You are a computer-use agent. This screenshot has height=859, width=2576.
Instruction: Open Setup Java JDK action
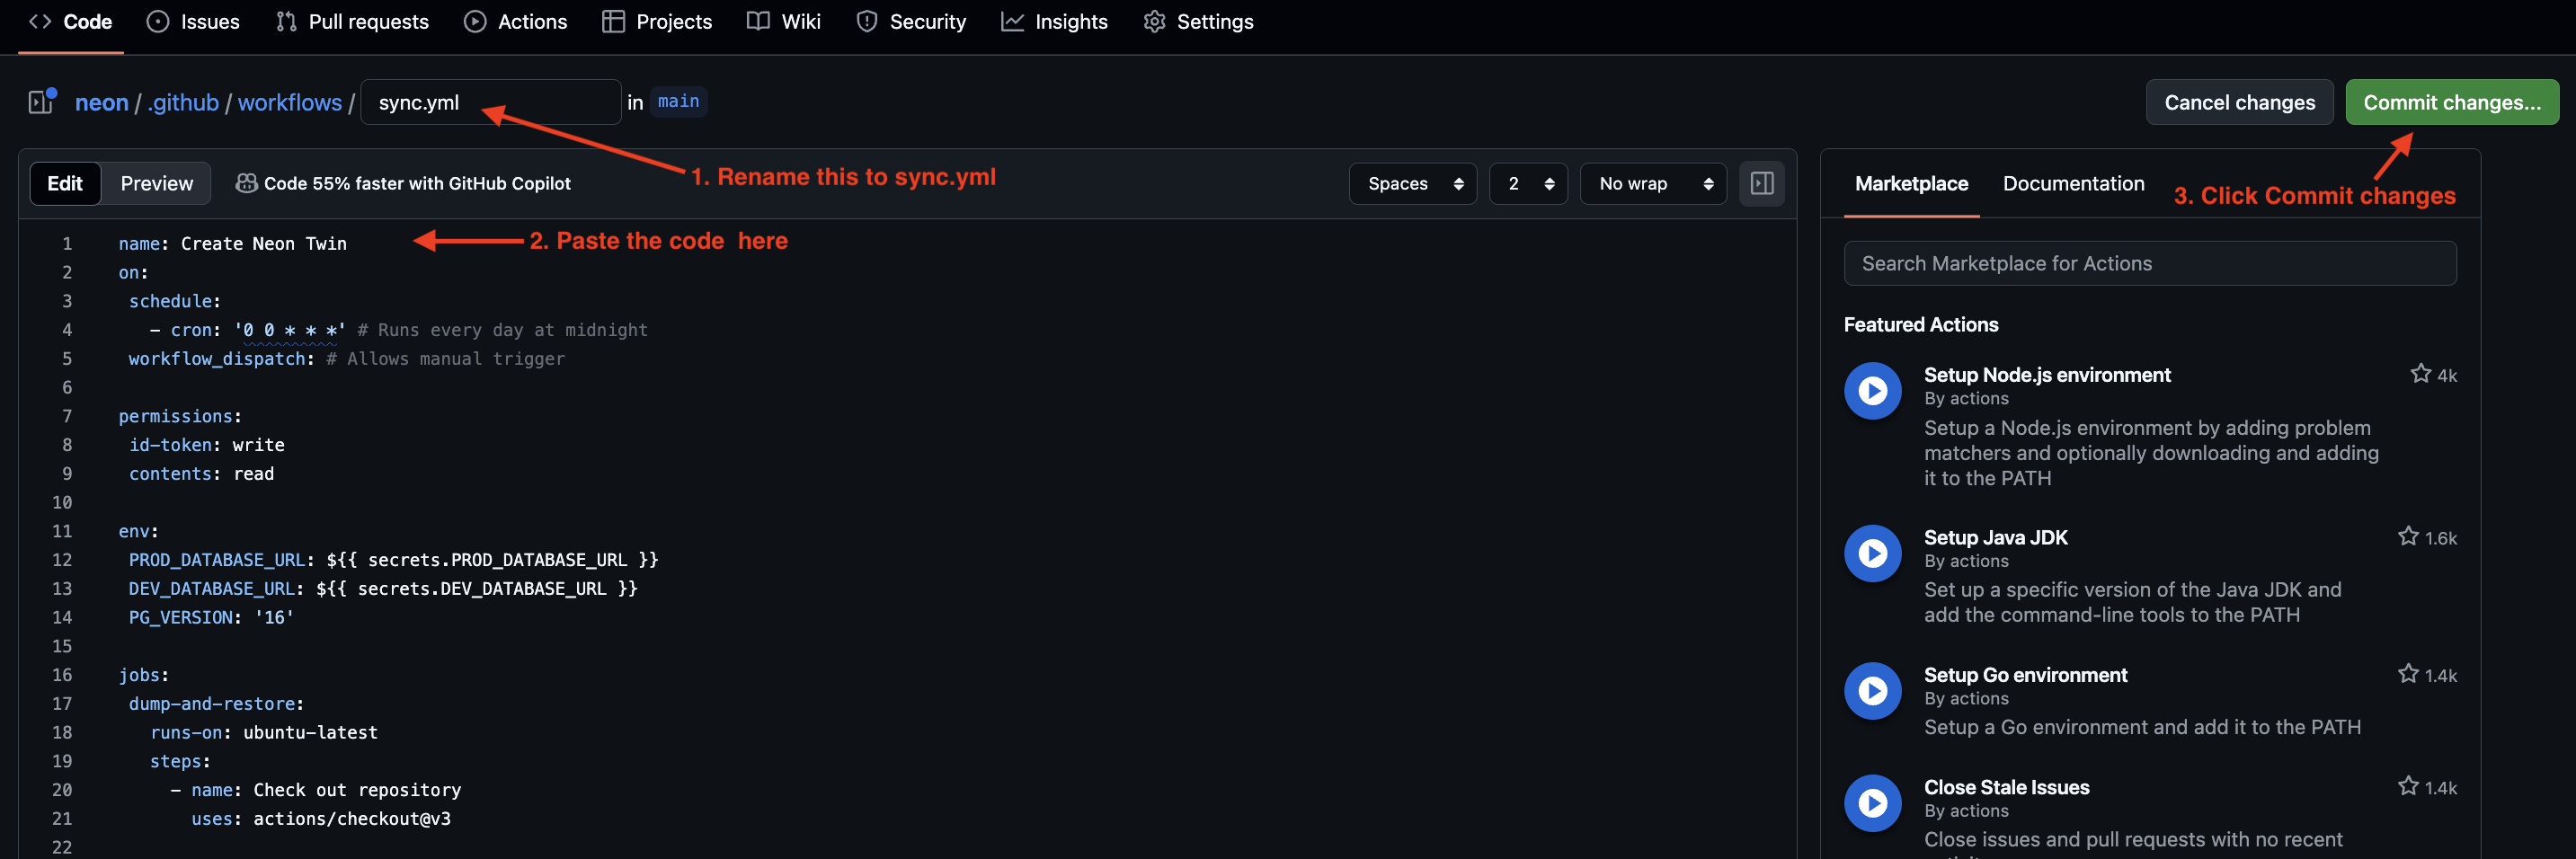point(1995,537)
